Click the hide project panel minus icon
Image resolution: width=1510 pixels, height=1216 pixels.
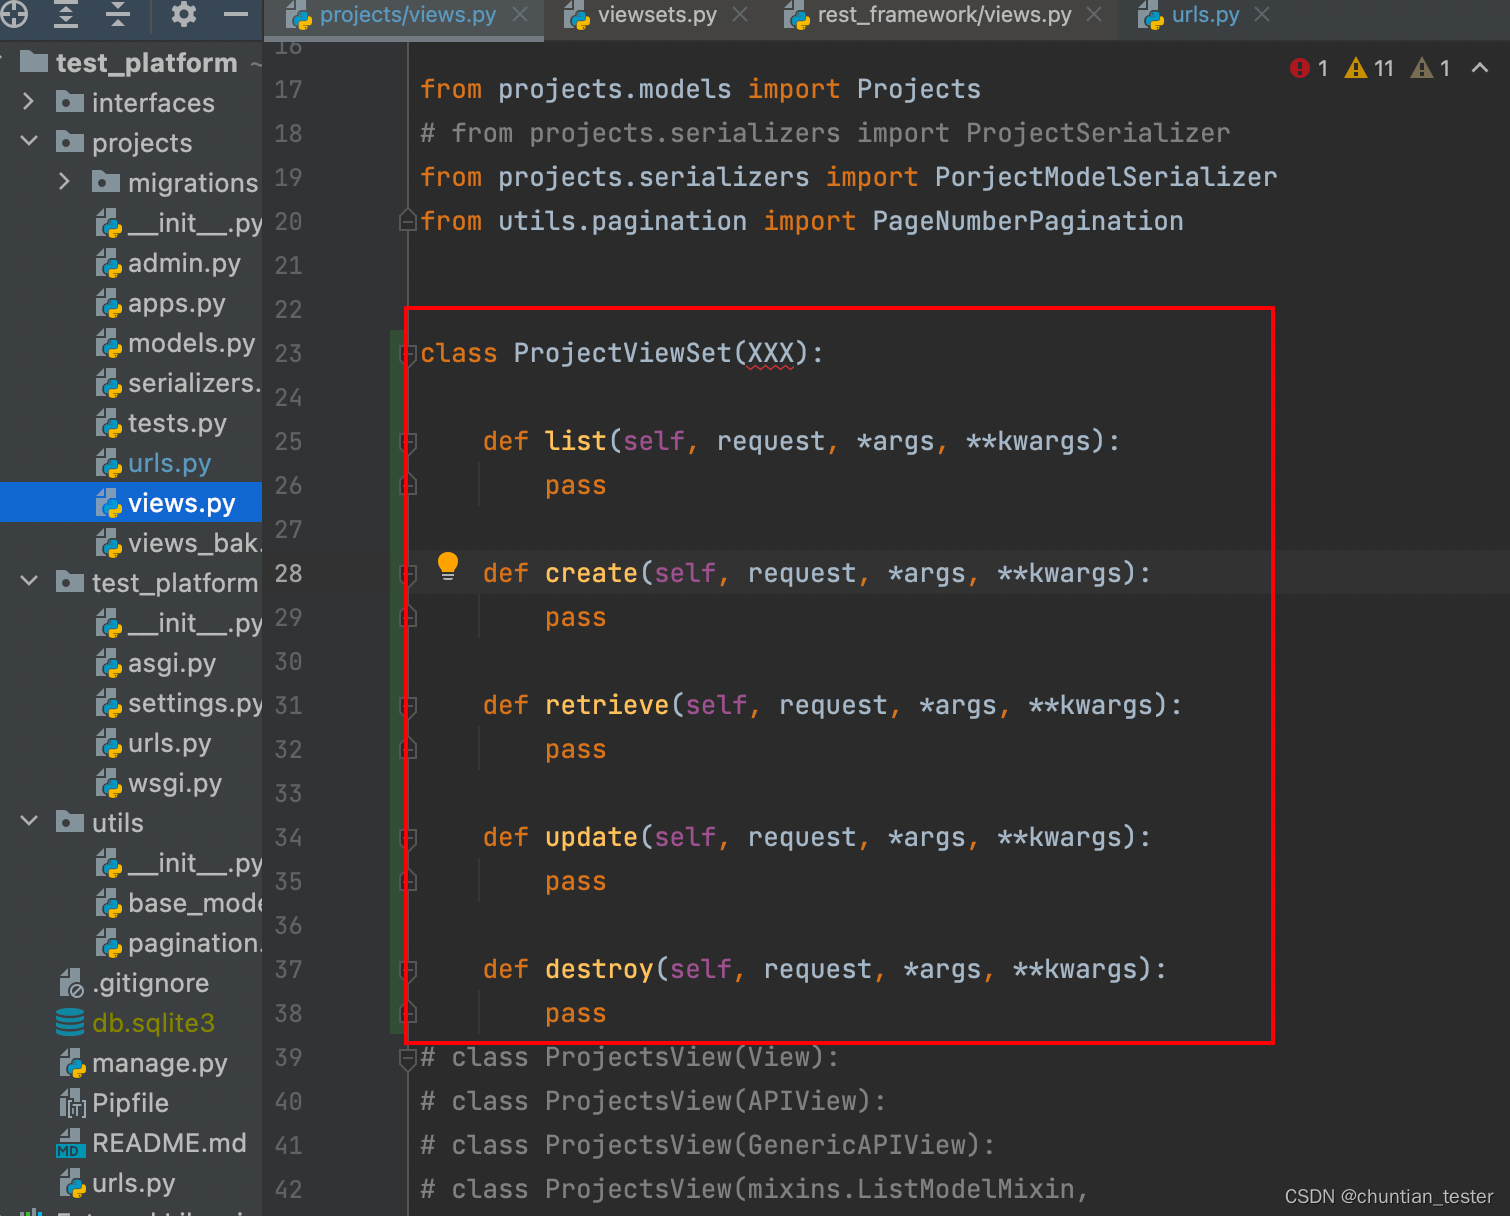tap(236, 14)
